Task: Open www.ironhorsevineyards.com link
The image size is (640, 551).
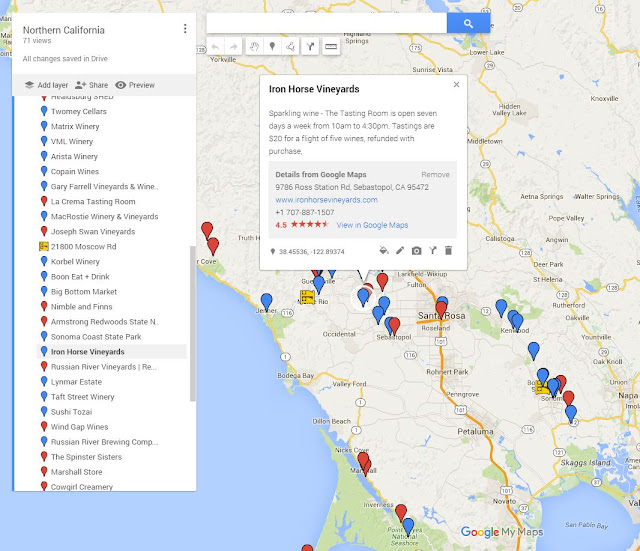Action: pos(326,200)
